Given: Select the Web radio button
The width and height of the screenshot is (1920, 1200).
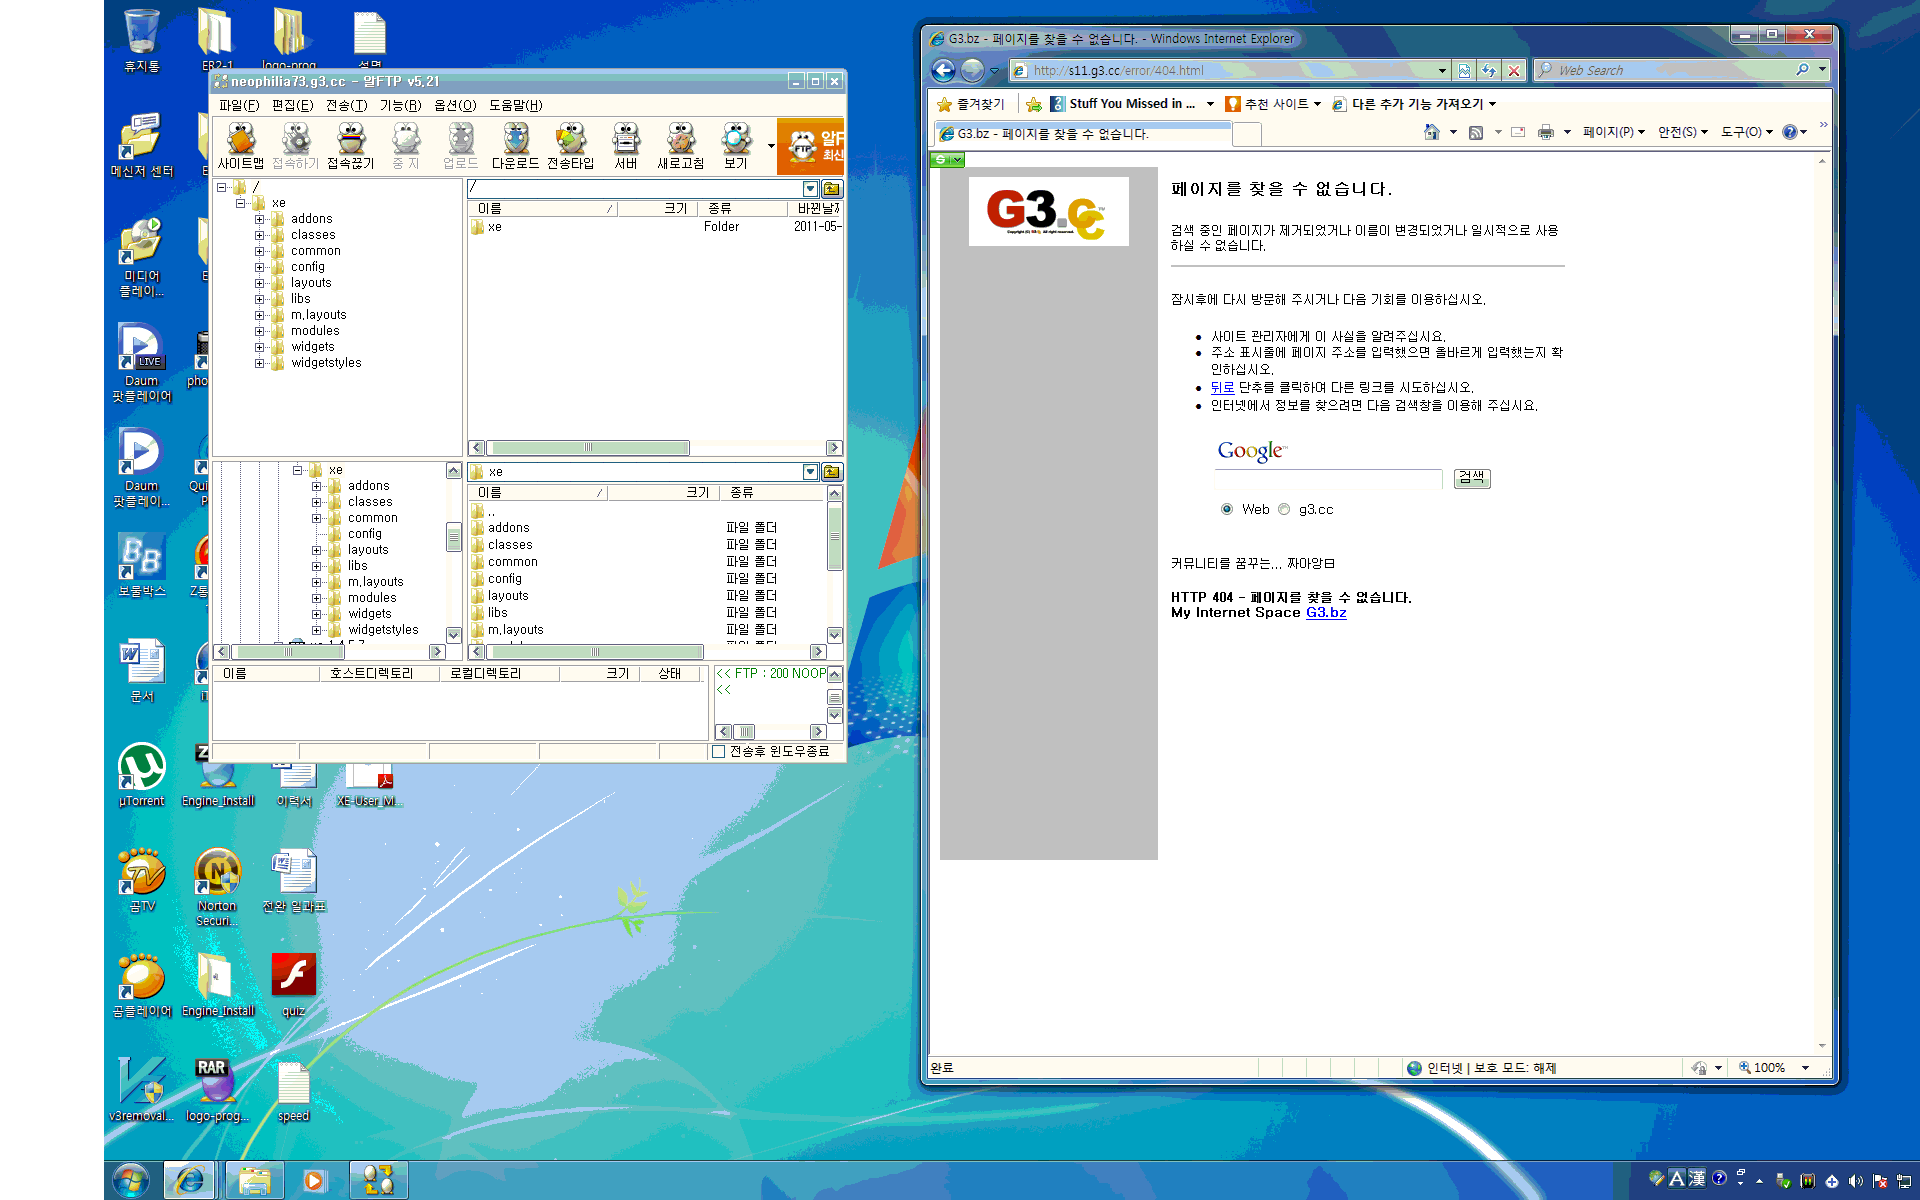Looking at the screenshot, I should click(x=1227, y=509).
